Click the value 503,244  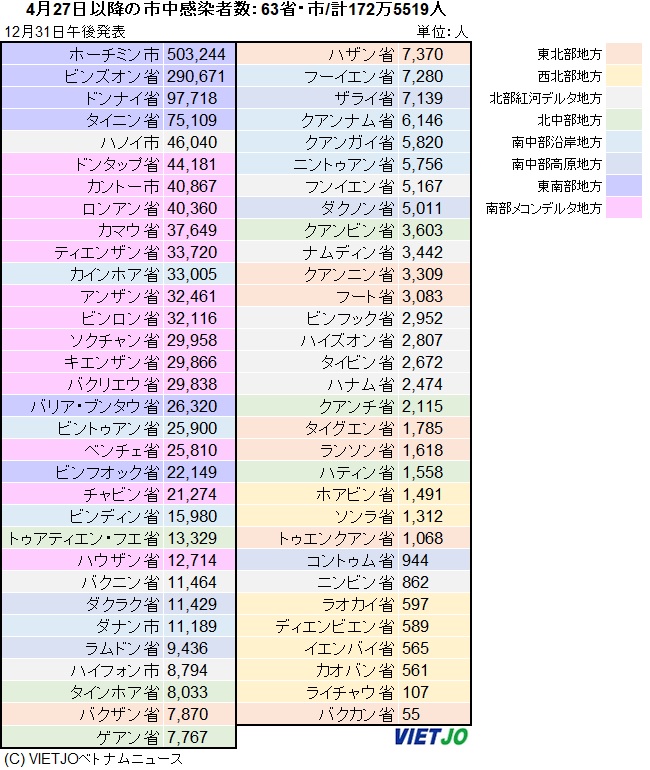point(196,55)
